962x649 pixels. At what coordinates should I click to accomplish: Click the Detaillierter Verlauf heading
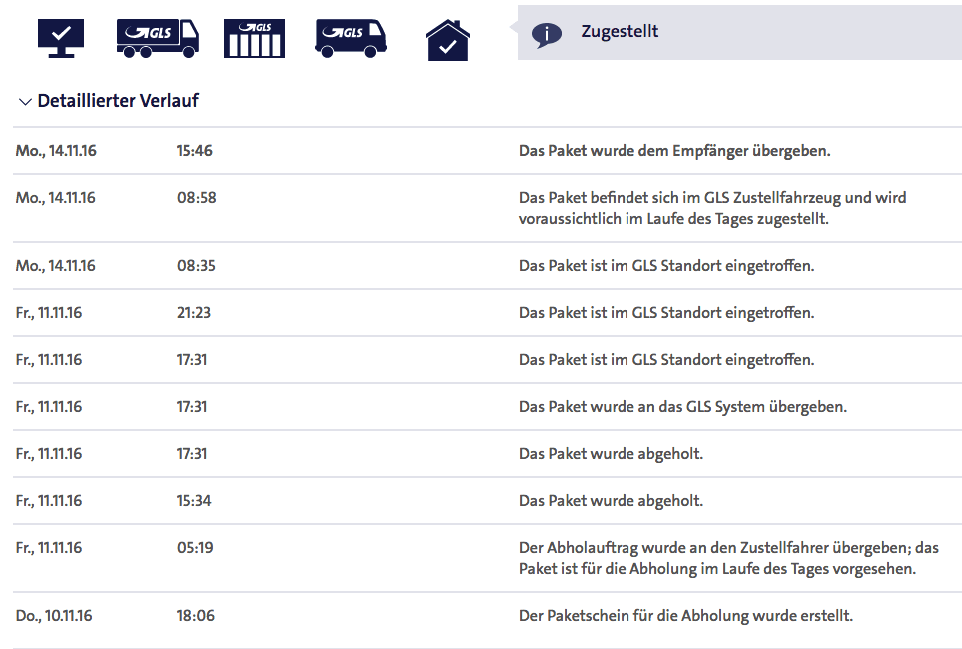118,101
